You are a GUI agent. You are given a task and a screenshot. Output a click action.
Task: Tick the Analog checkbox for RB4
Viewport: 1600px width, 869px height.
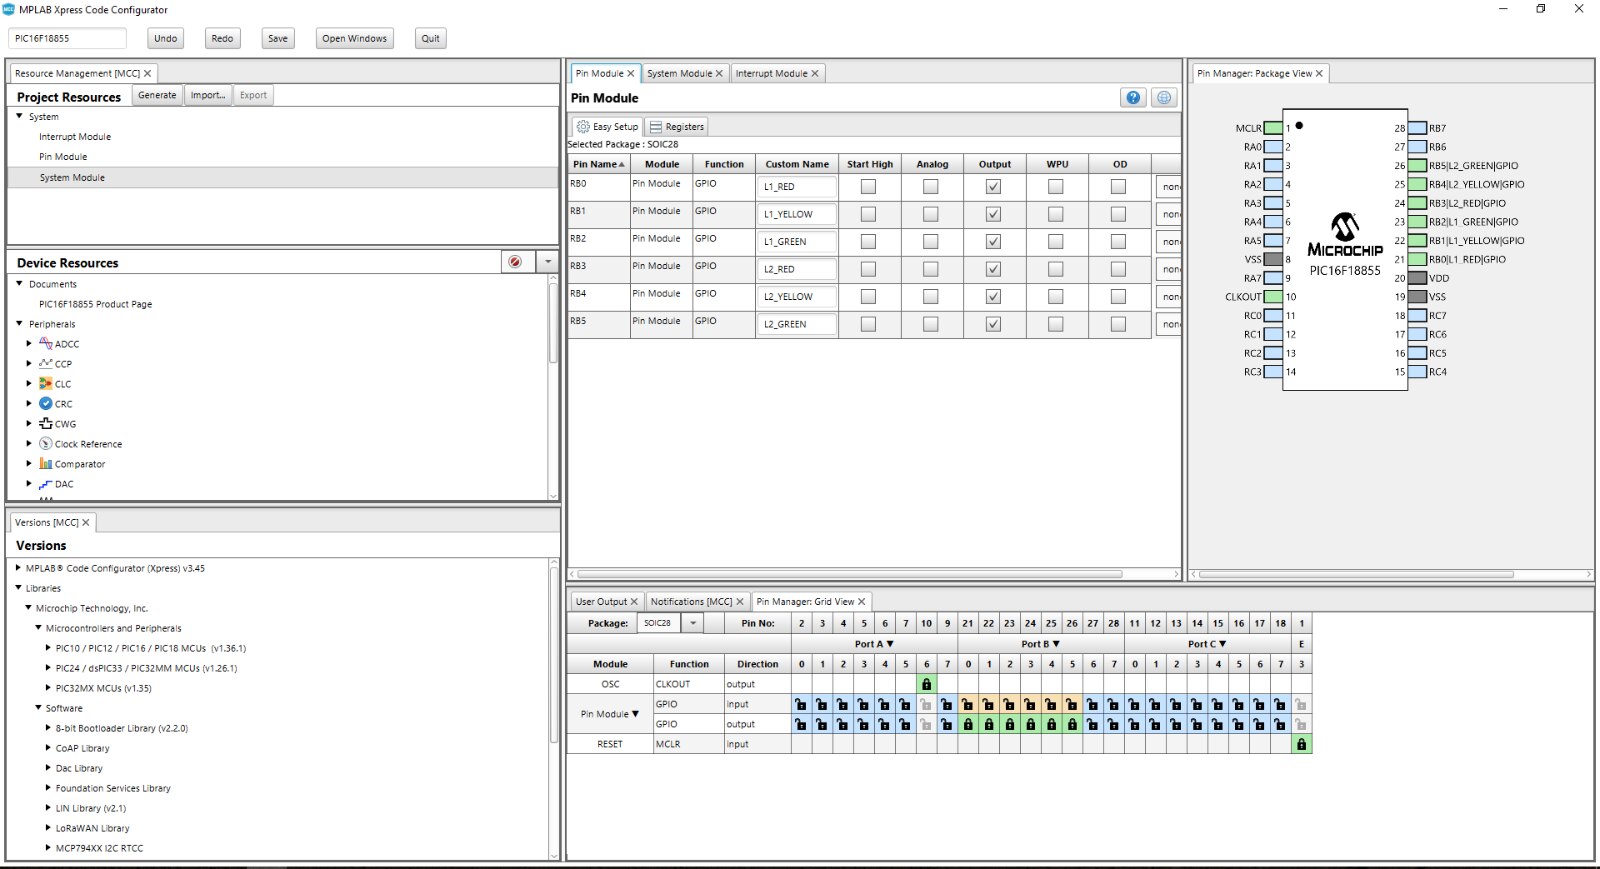click(931, 297)
